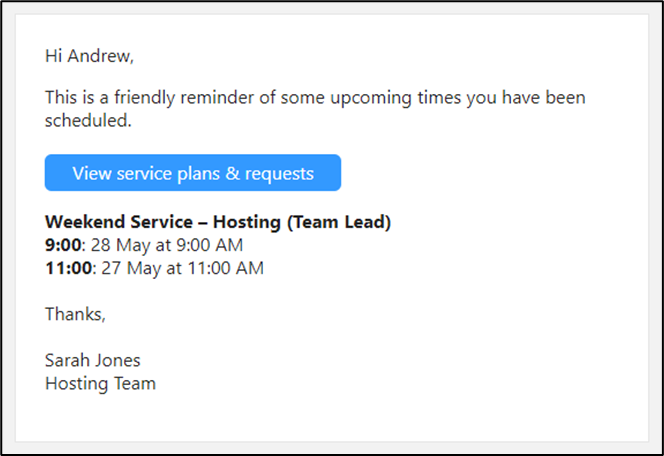Screen dimensions: 664x456
Task: Click the word "friendly" in reminder sentence
Action: click(144, 98)
